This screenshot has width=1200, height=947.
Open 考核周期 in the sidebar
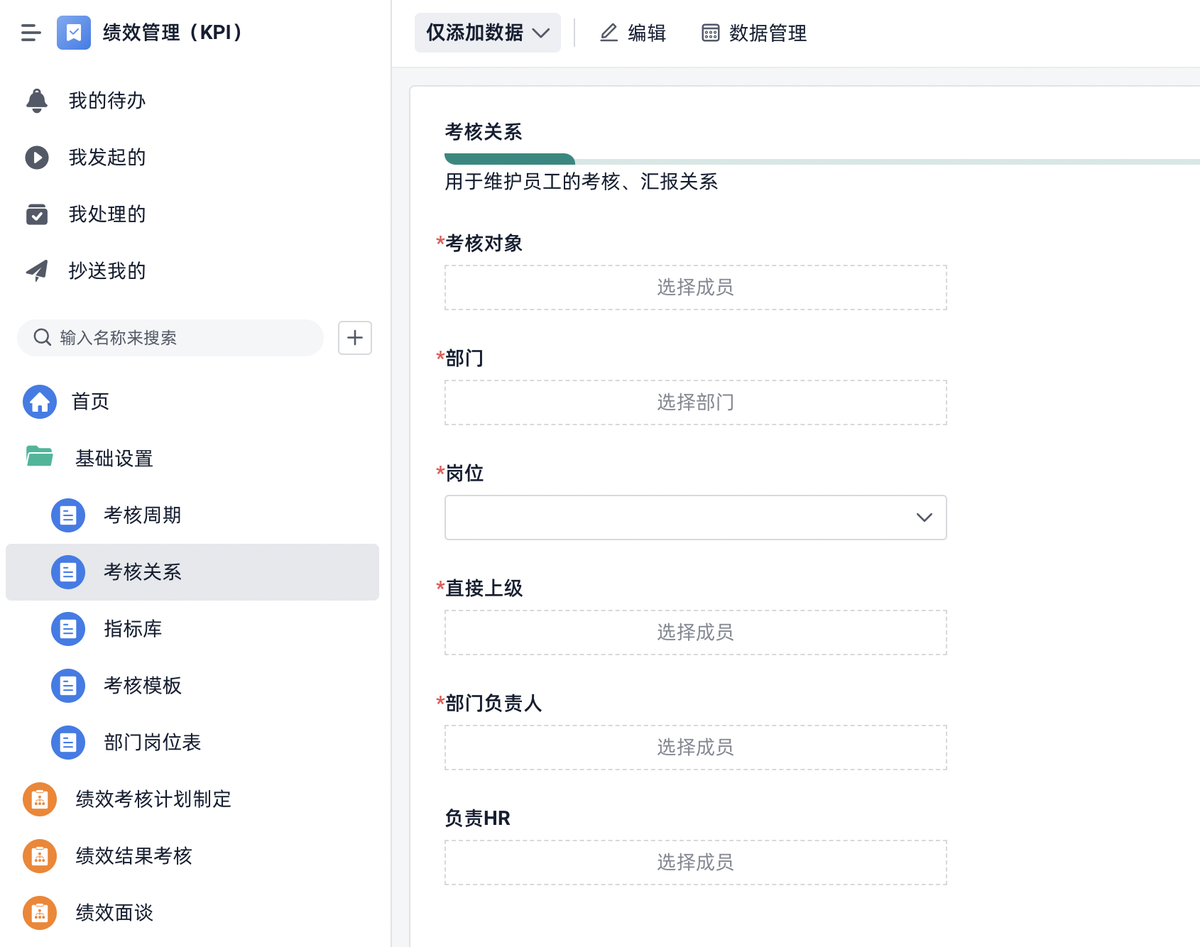[142, 515]
